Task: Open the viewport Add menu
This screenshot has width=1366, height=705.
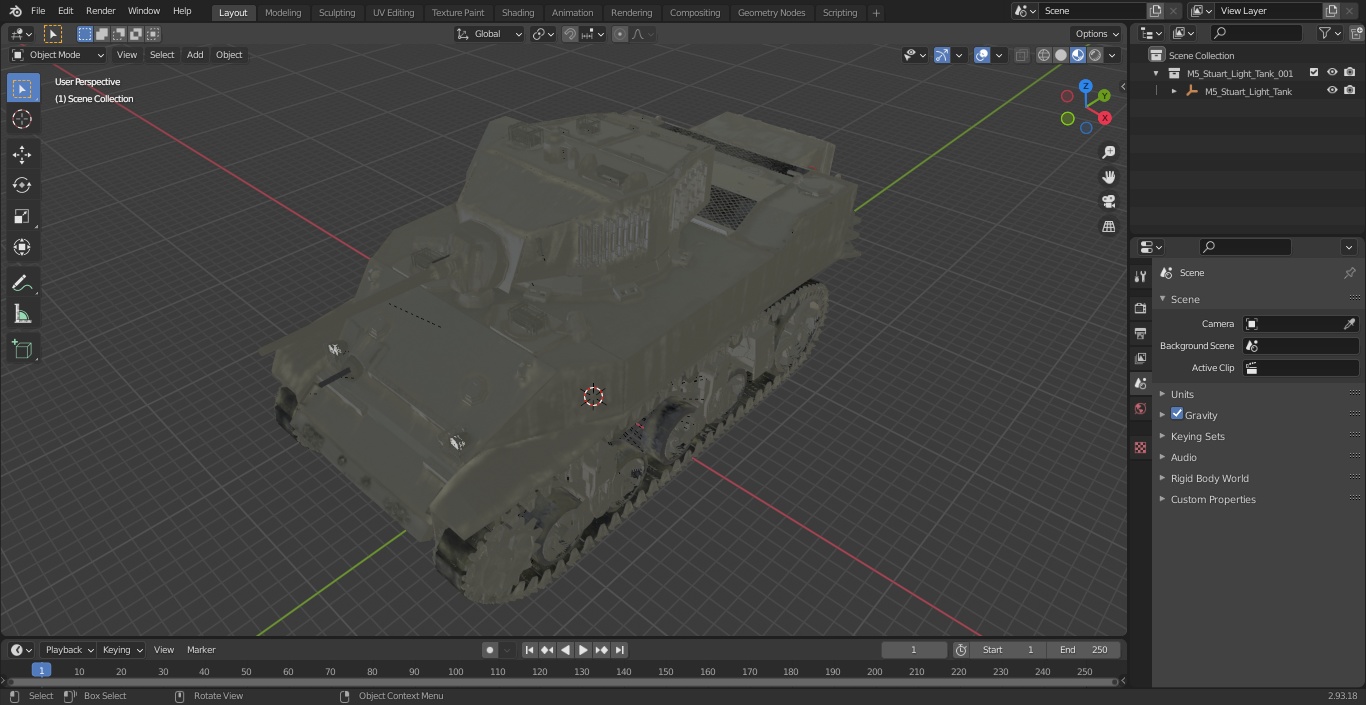Action: tap(195, 55)
